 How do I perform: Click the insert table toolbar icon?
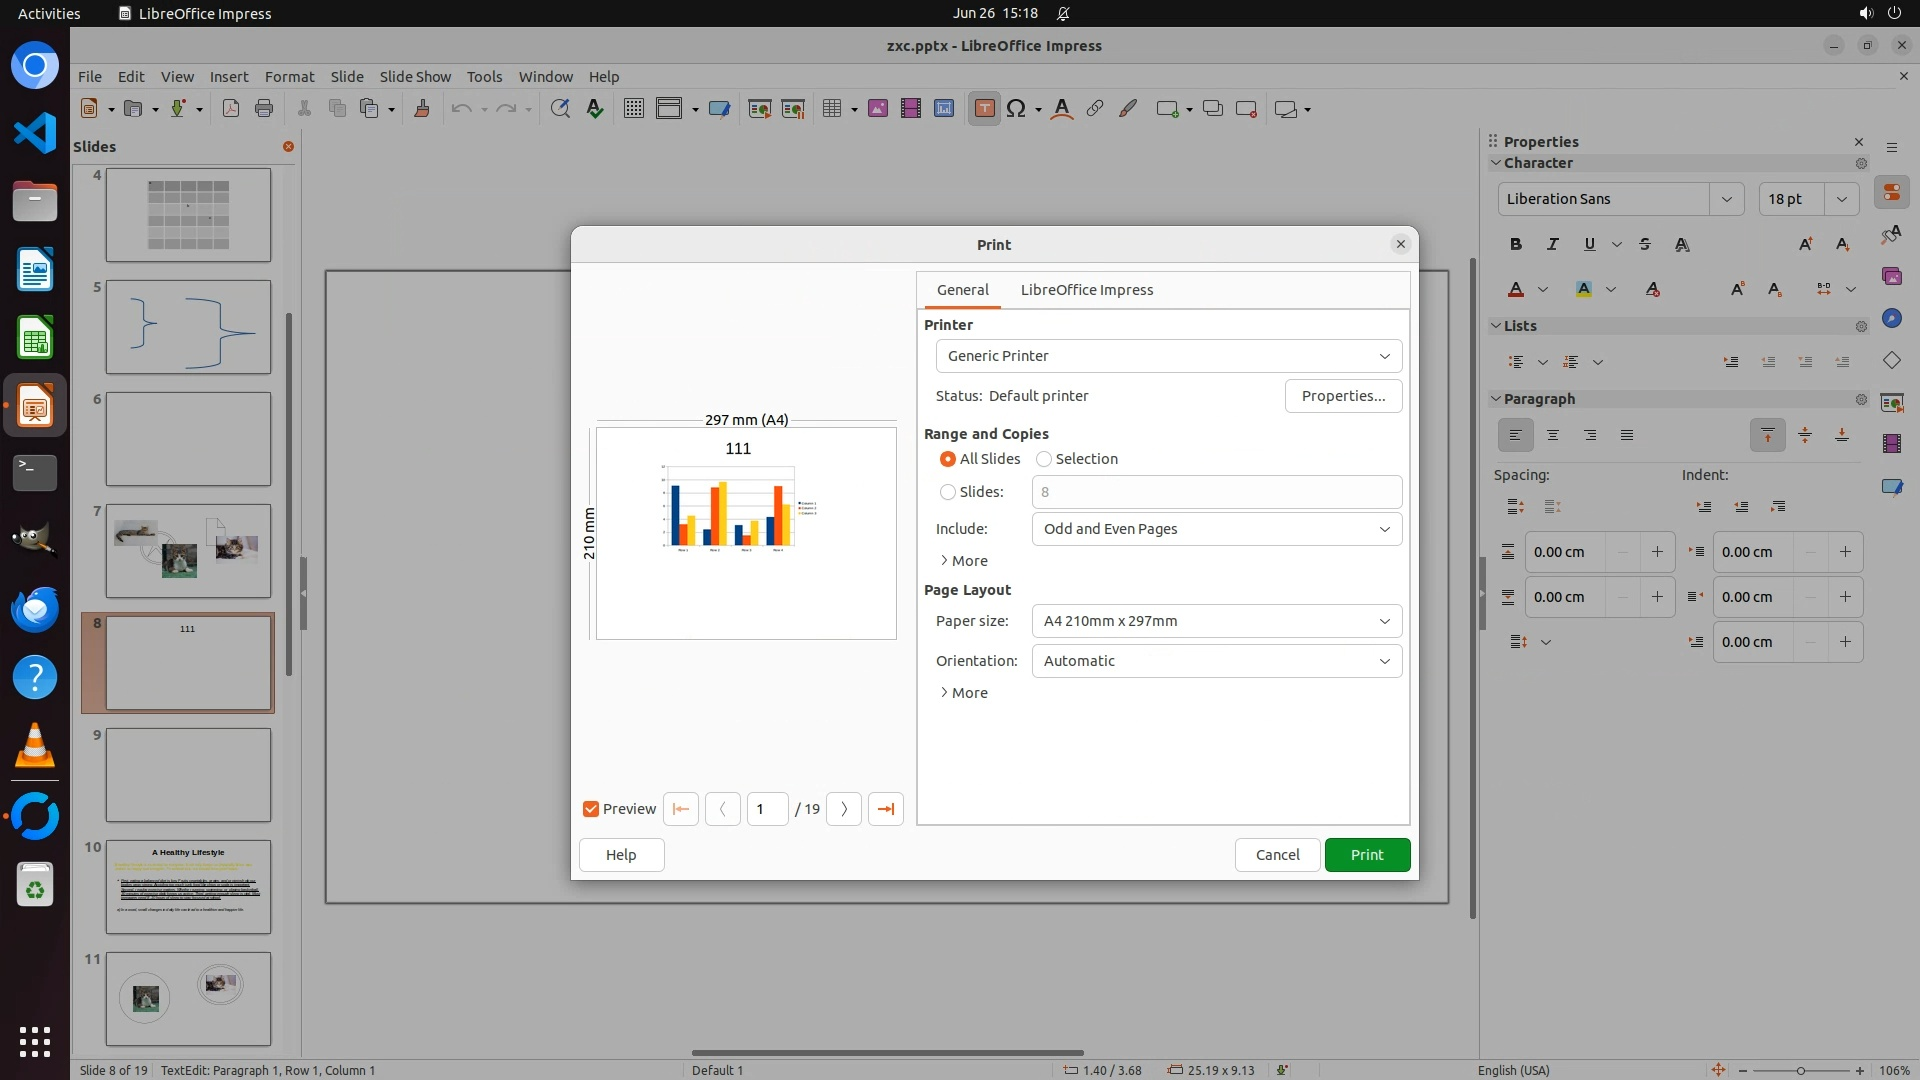831,109
